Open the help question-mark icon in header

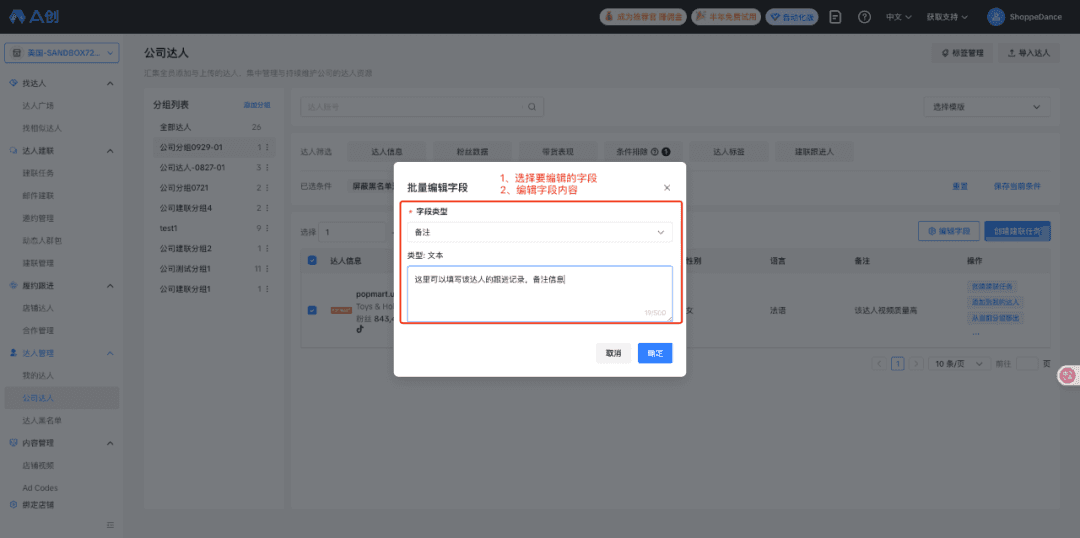pos(864,17)
